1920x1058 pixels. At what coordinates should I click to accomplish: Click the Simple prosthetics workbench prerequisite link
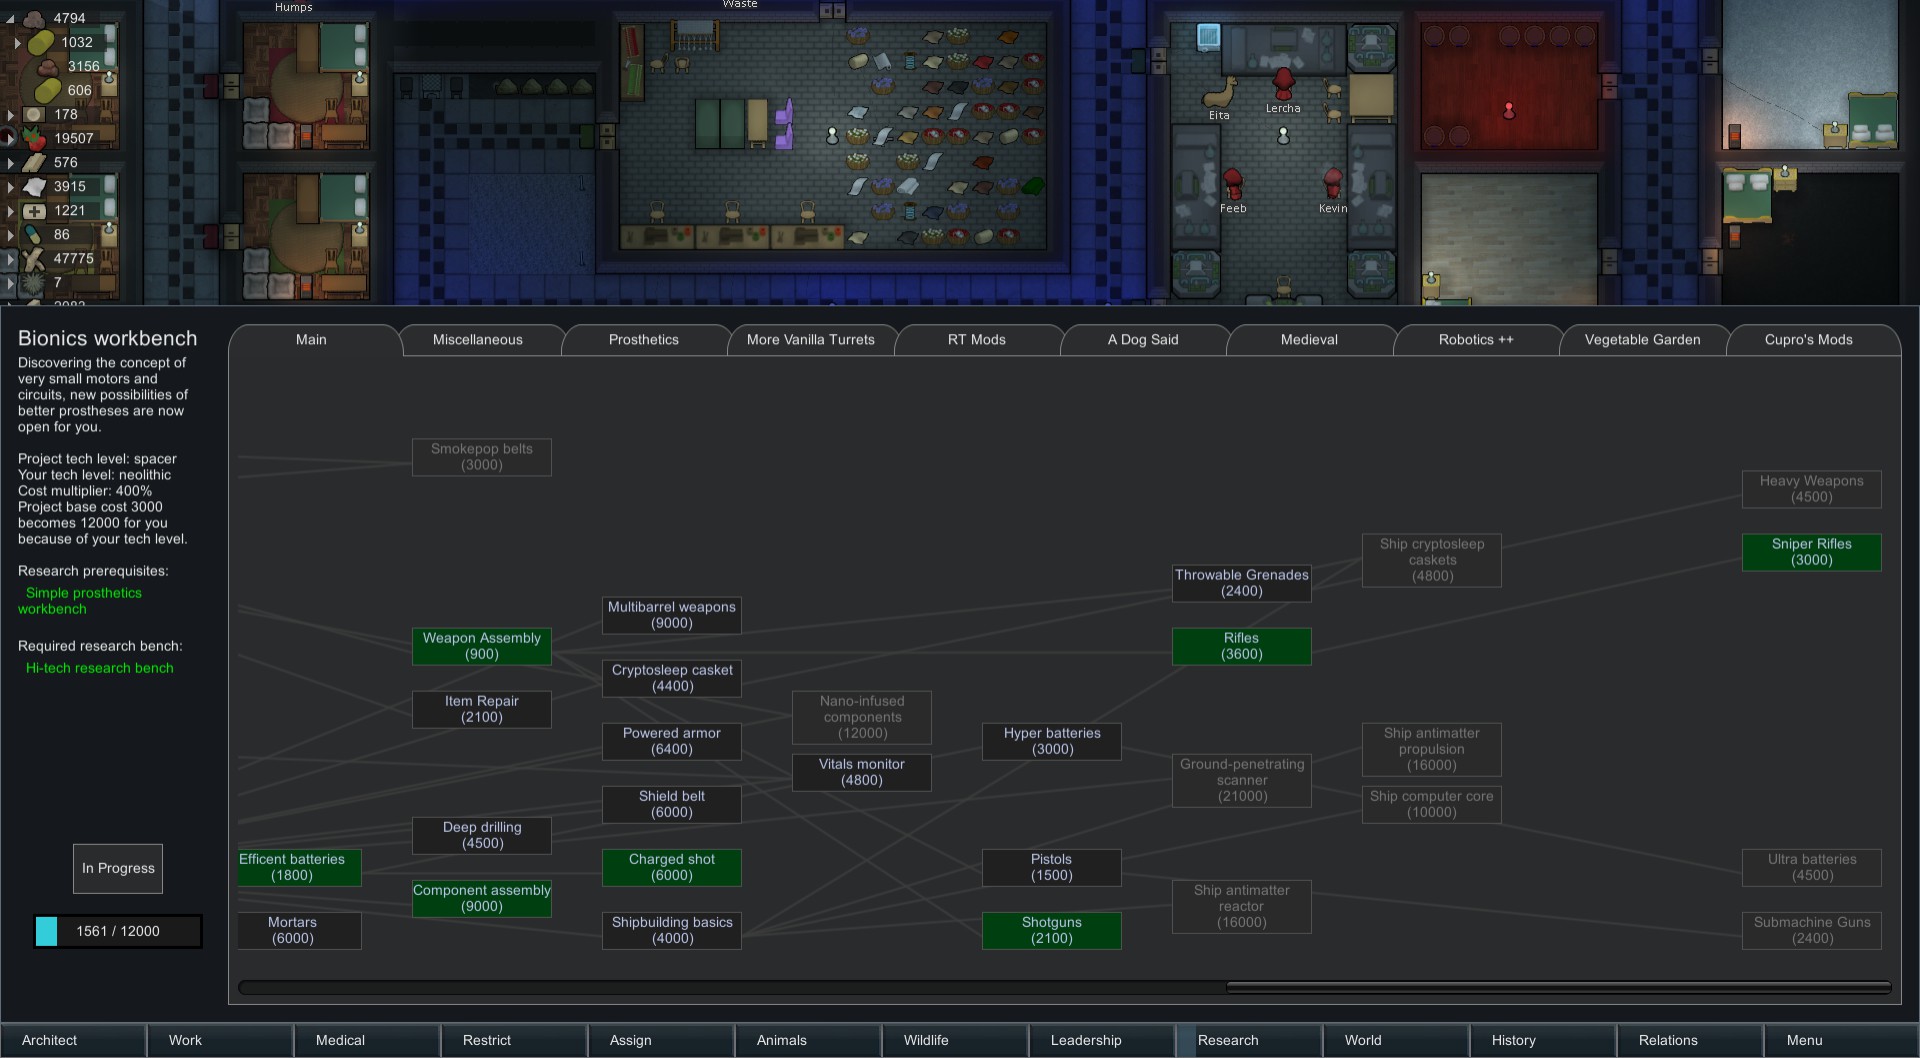pyautogui.click(x=80, y=601)
